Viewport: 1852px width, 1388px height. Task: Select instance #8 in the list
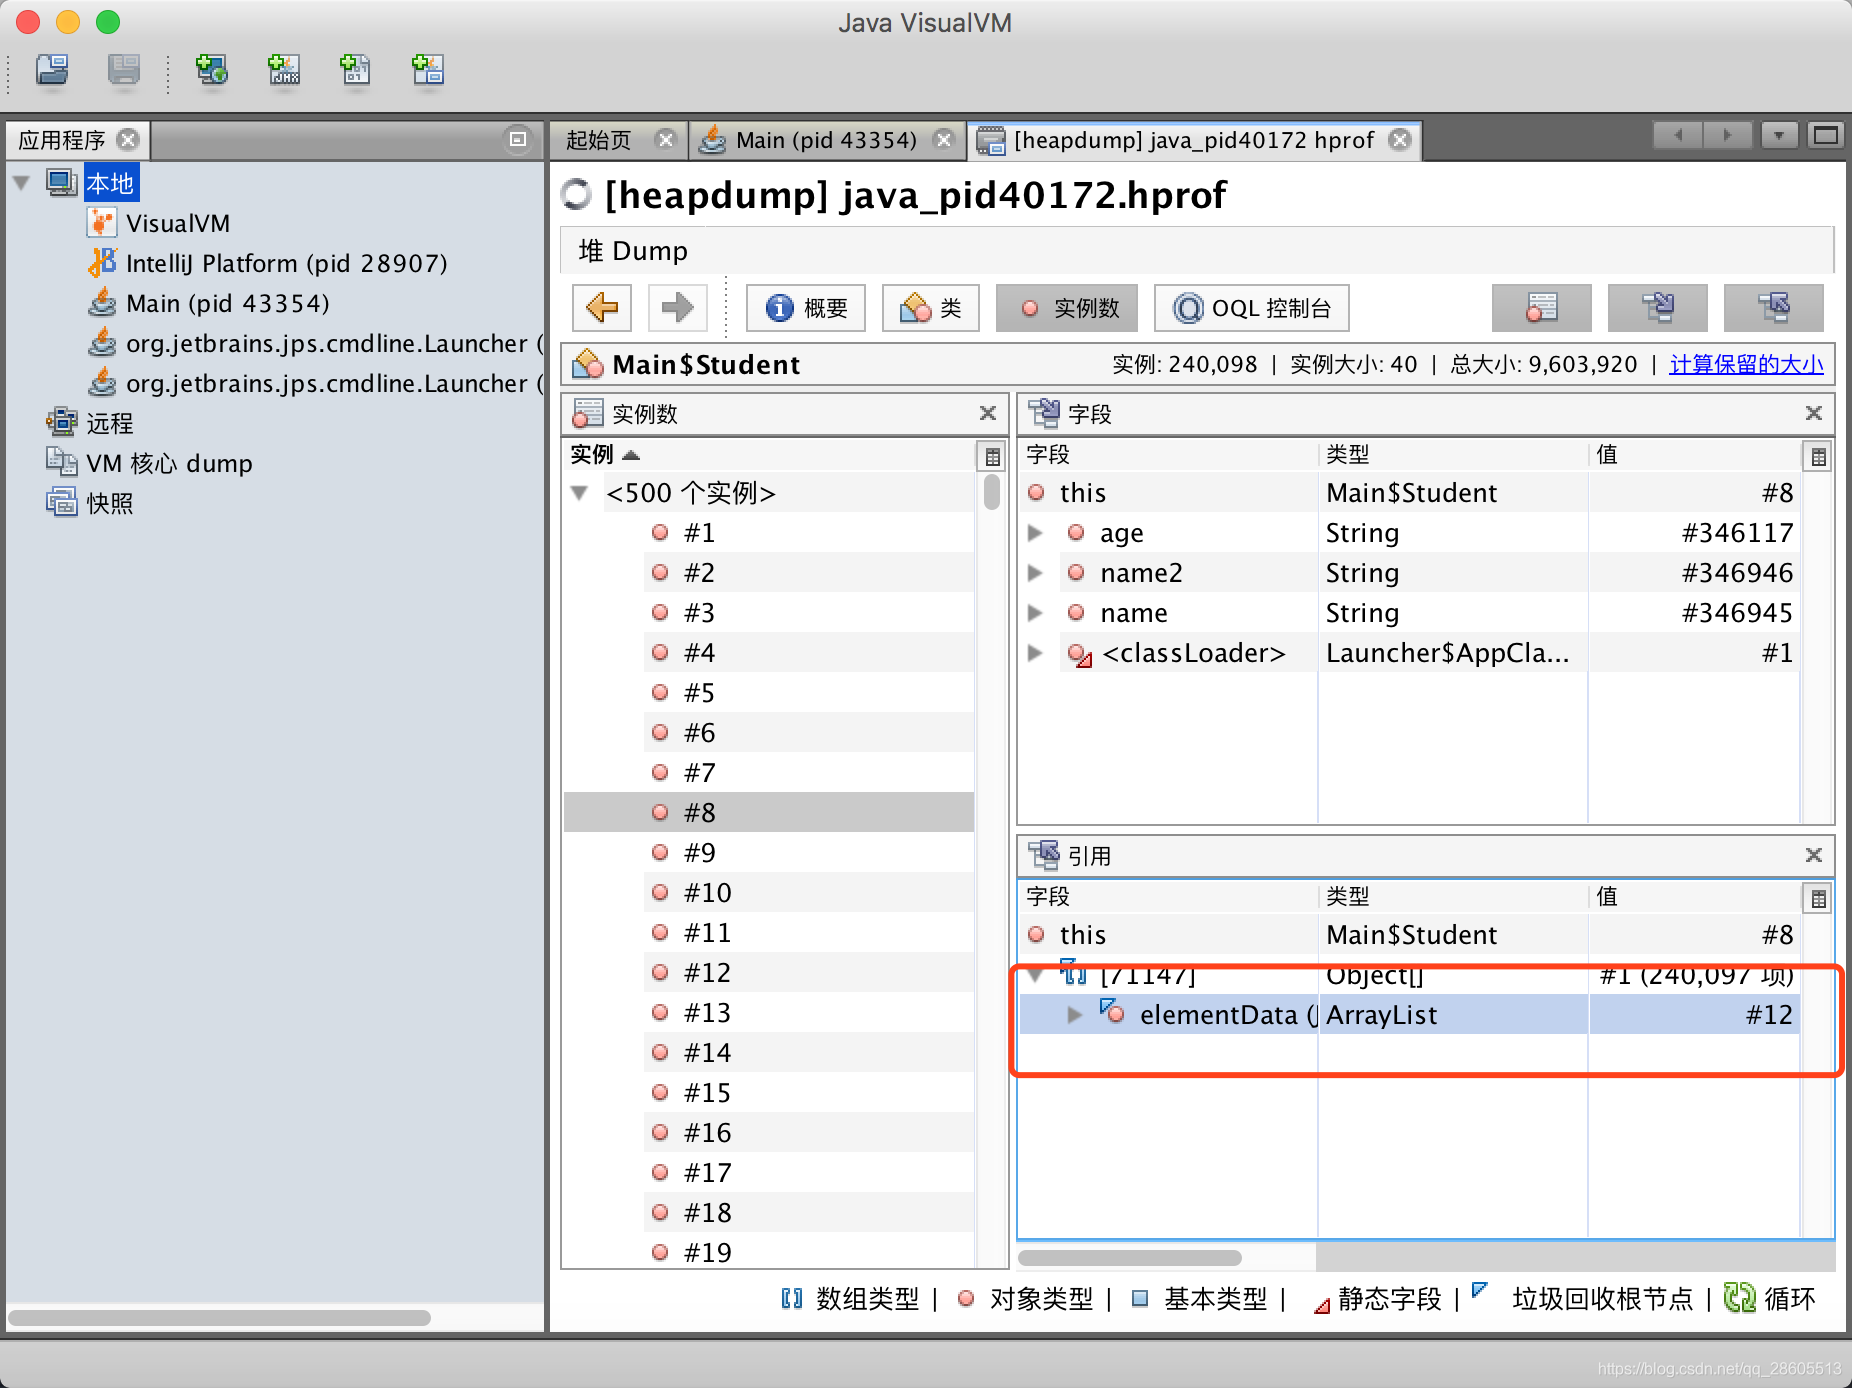[x=769, y=813]
